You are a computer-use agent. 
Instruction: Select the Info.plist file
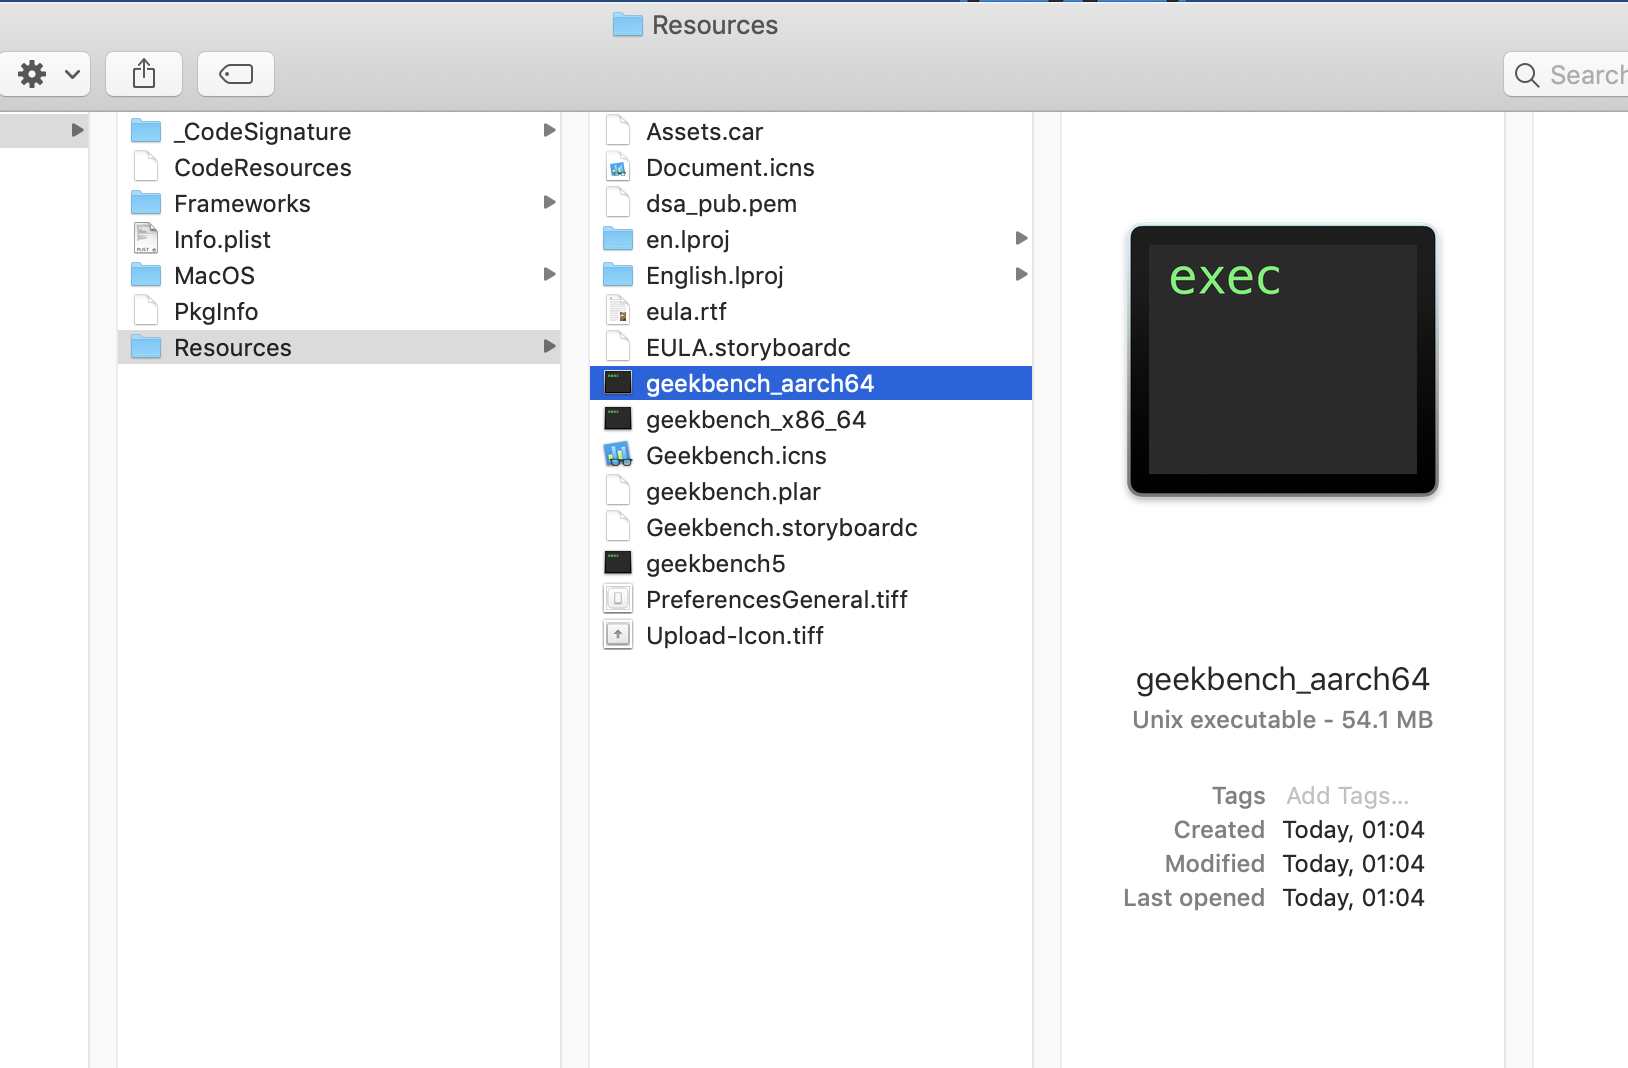tap(339, 239)
